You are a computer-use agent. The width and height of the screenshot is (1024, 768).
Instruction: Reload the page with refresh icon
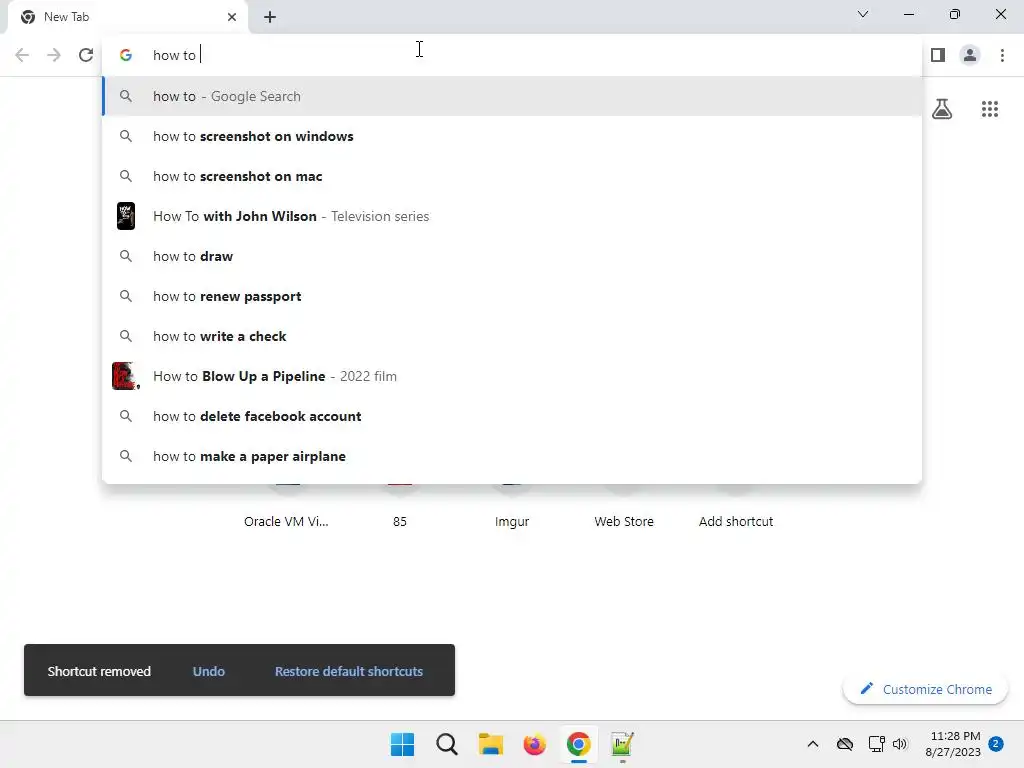(x=86, y=55)
